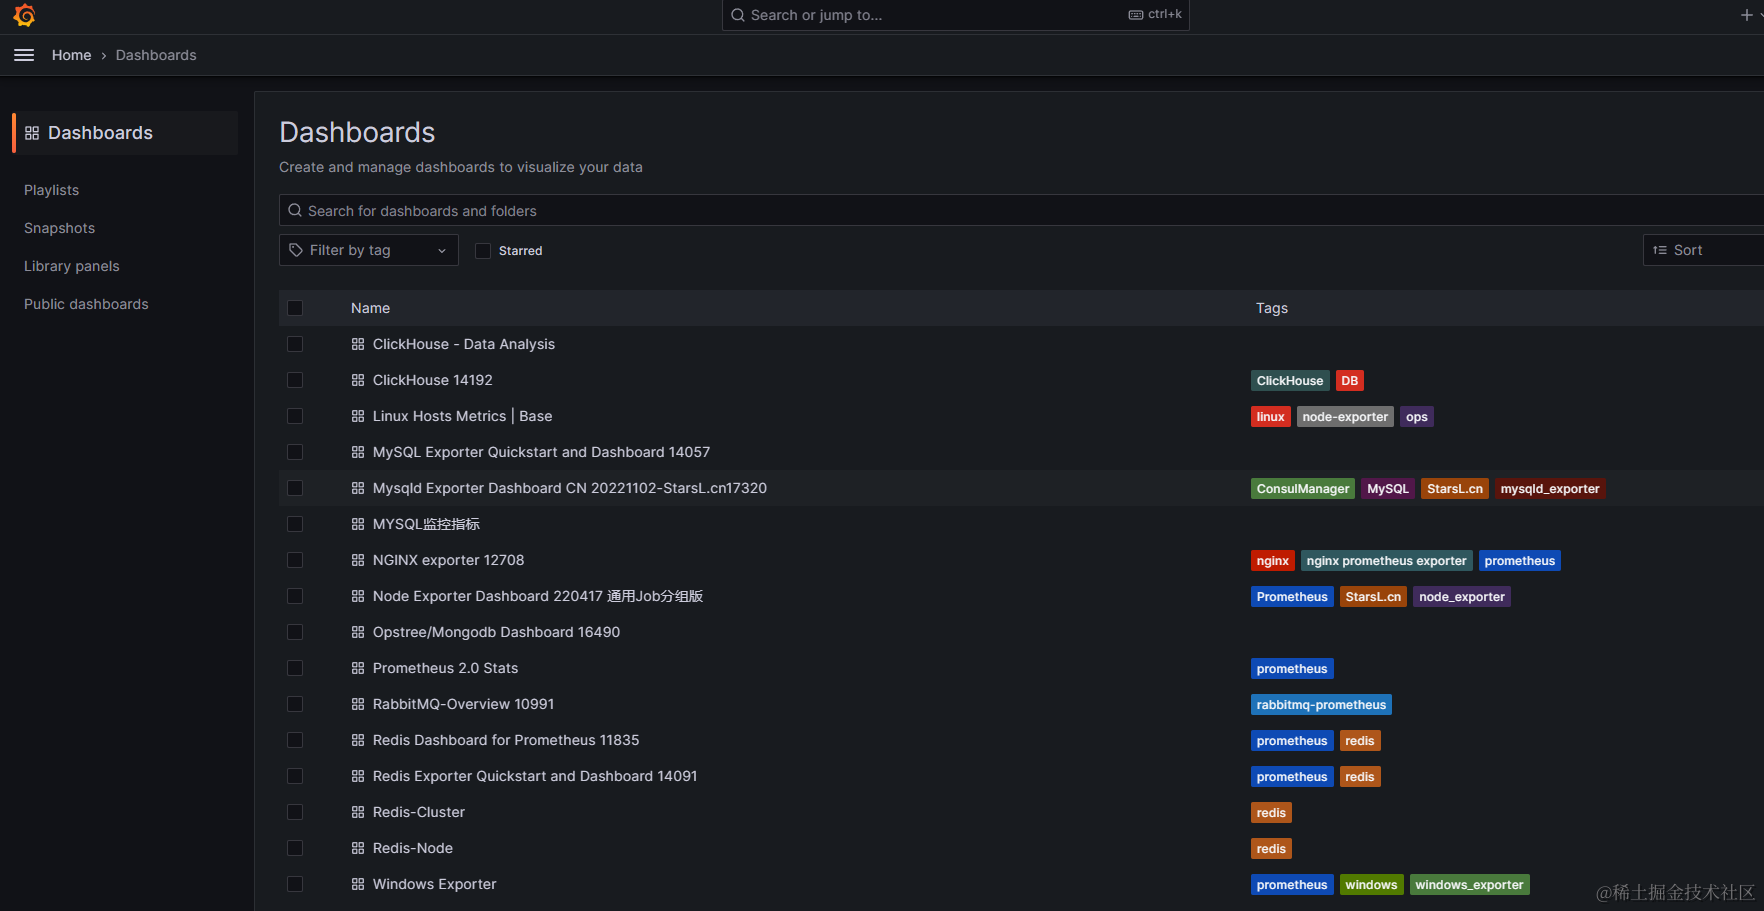1764x911 pixels.
Task: Click the green windows tag
Action: [1371, 885]
